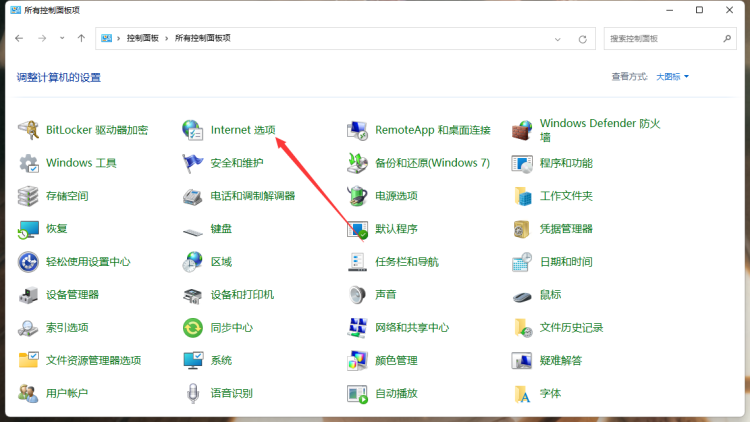Click the search magnifier icon
This screenshot has width=750, height=422.
tap(727, 39)
